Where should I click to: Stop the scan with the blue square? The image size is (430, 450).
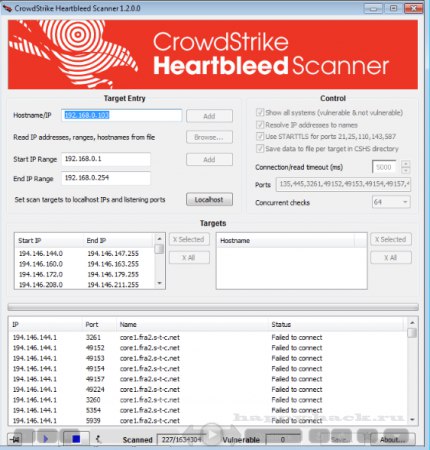(x=76, y=439)
